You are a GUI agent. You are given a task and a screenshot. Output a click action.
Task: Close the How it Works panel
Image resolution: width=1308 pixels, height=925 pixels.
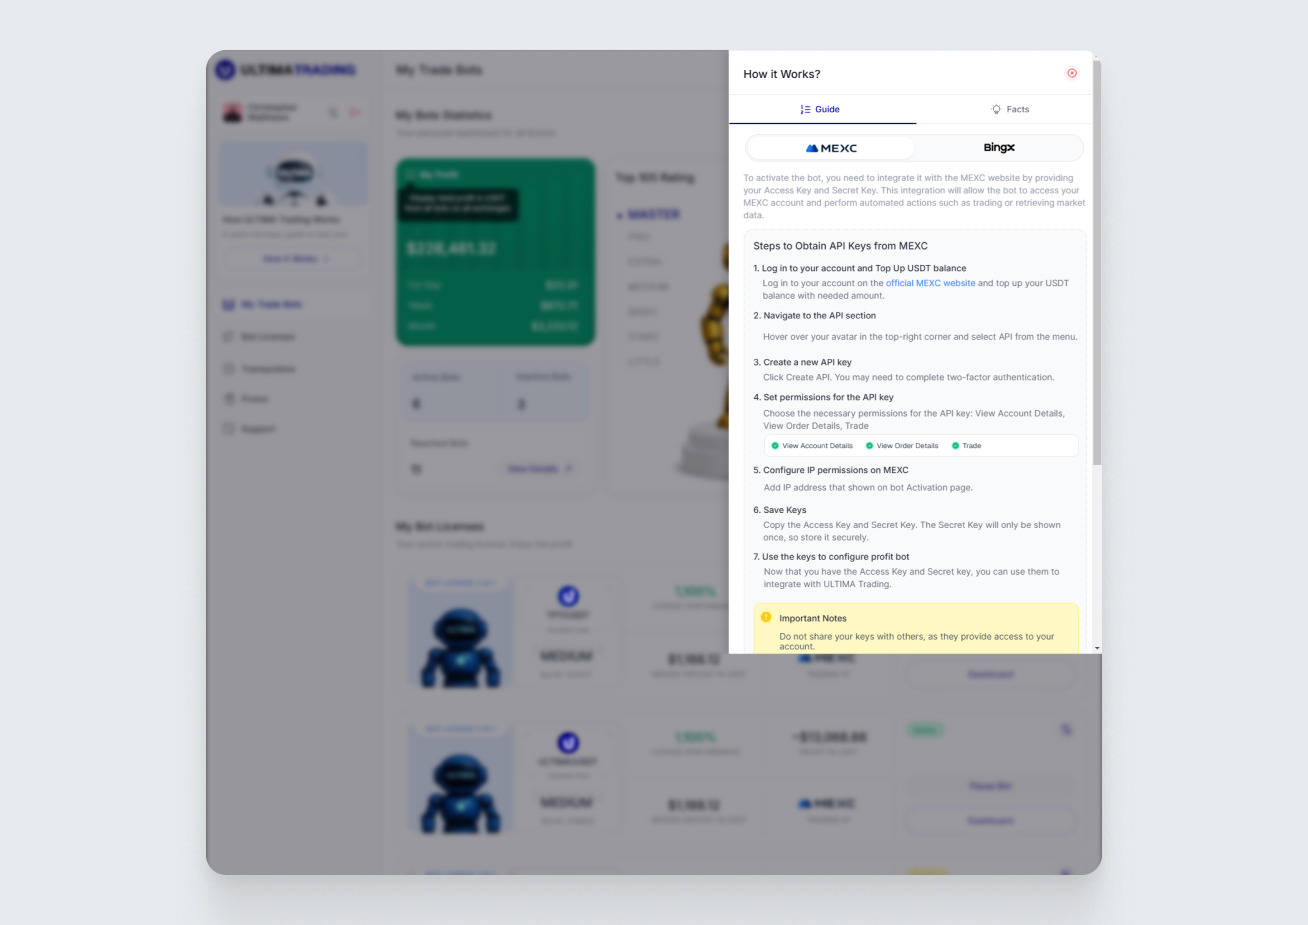(x=1072, y=73)
